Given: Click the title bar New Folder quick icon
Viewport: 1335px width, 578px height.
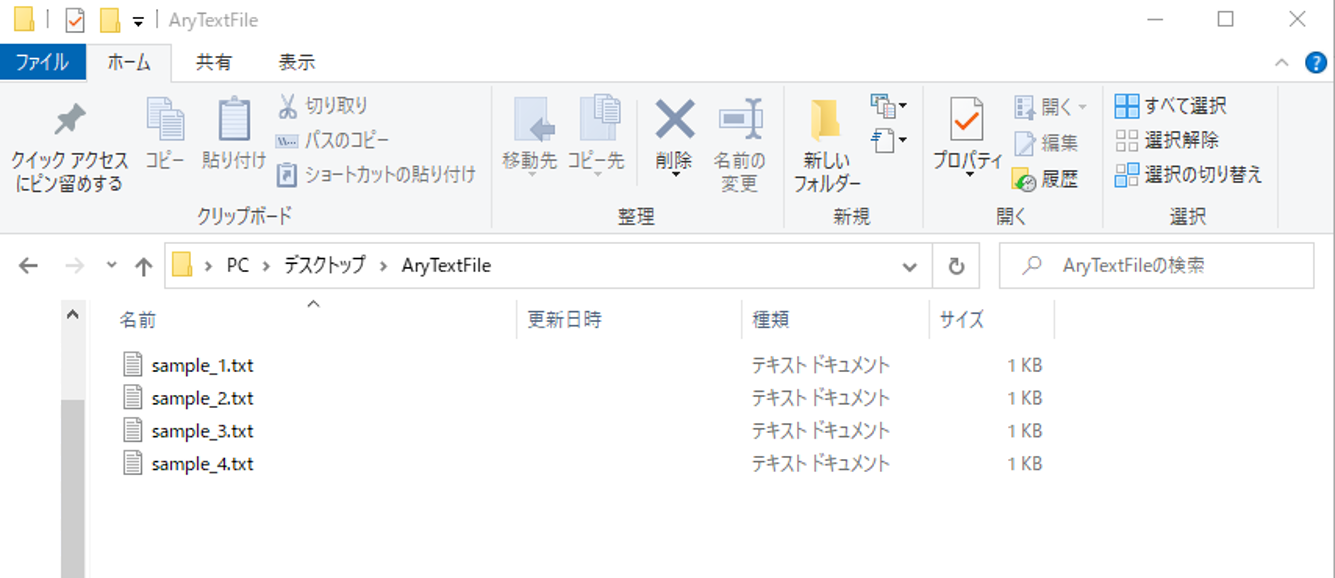Looking at the screenshot, I should 110,20.
